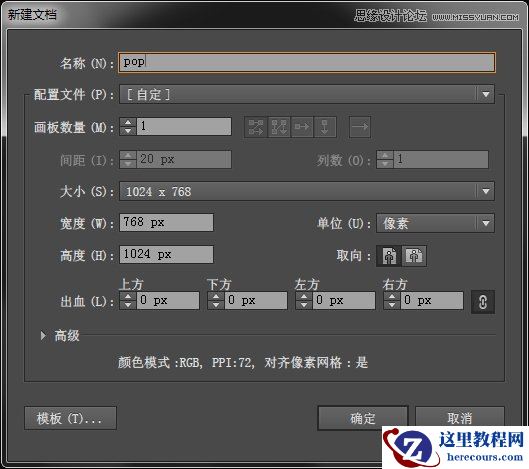This screenshot has width=529, height=469.
Task: Toggle bleed link chain icon
Action: [x=483, y=302]
